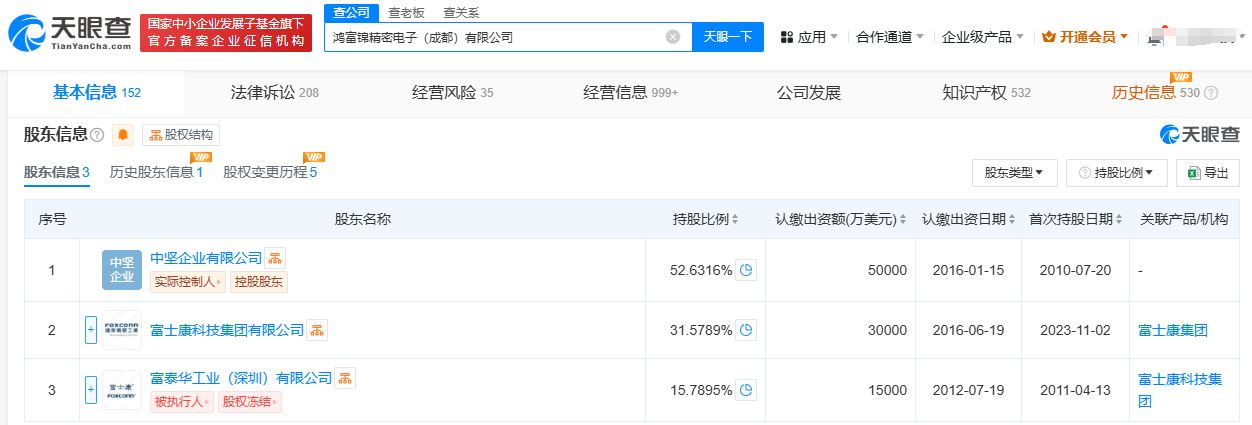Select the 股权变更历程 sub-tab
The image size is (1252, 425).
click(x=270, y=172)
